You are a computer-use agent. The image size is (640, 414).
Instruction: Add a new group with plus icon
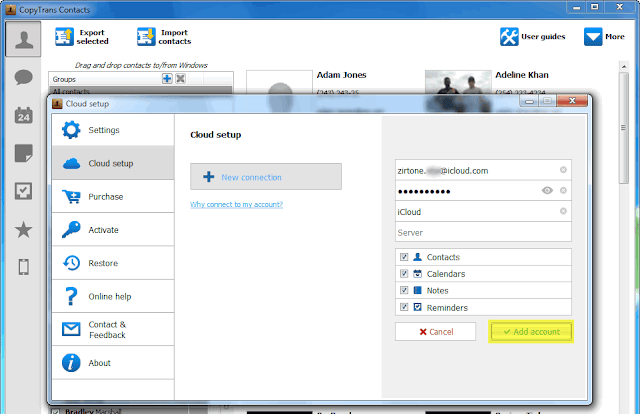click(x=167, y=78)
